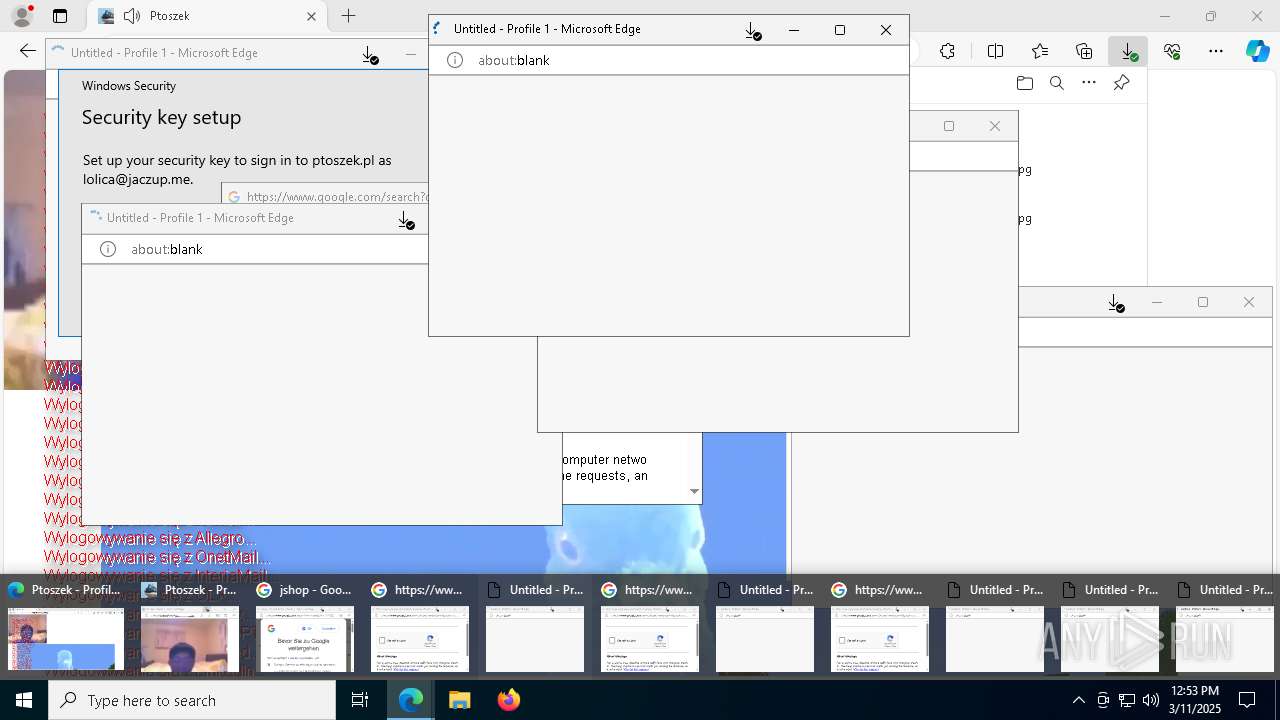
Task: Go back with the back arrow
Action: point(27,51)
